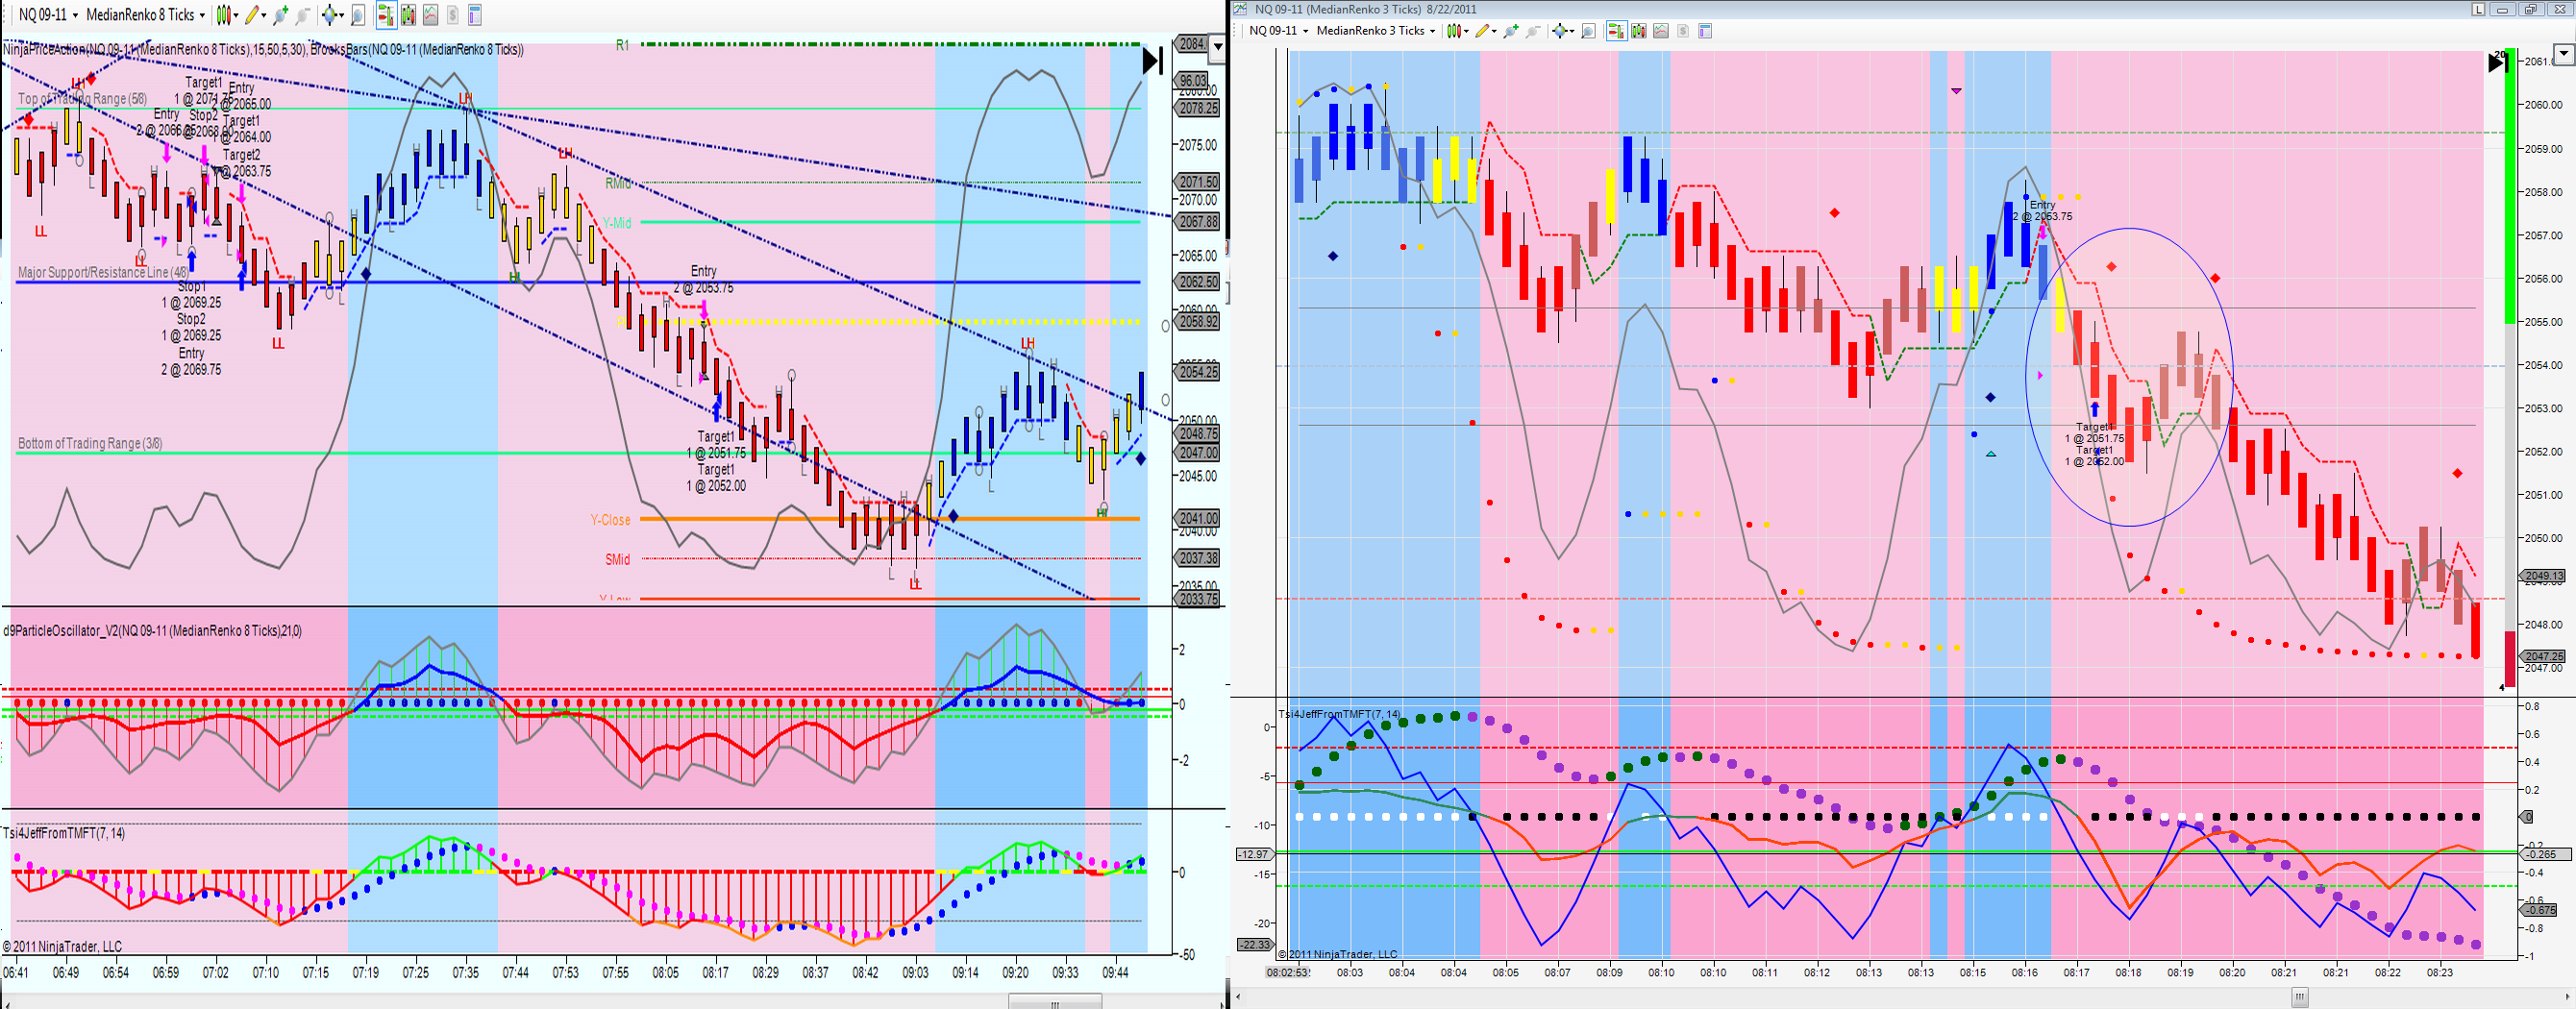The height and width of the screenshot is (1009, 2576).
Task: Open MedianRenko 8 Ticks interval dropdown
Action: (x=145, y=15)
